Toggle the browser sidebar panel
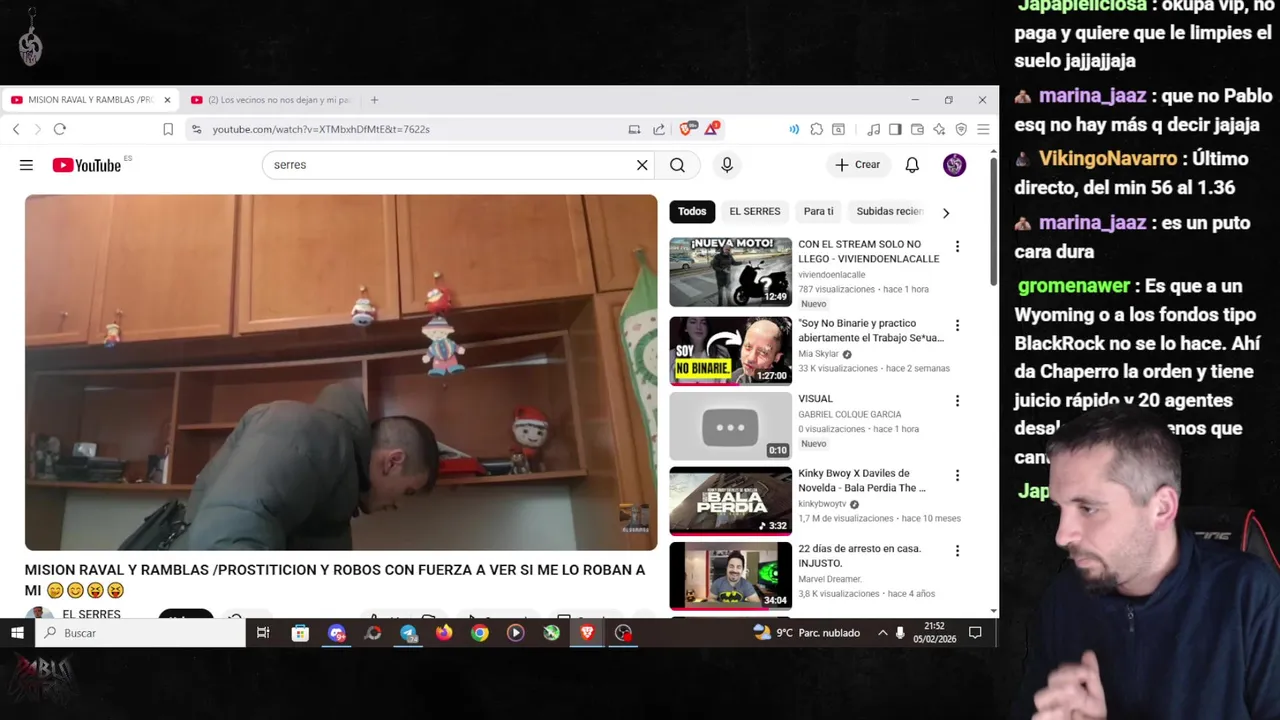The image size is (1280, 720). [895, 129]
